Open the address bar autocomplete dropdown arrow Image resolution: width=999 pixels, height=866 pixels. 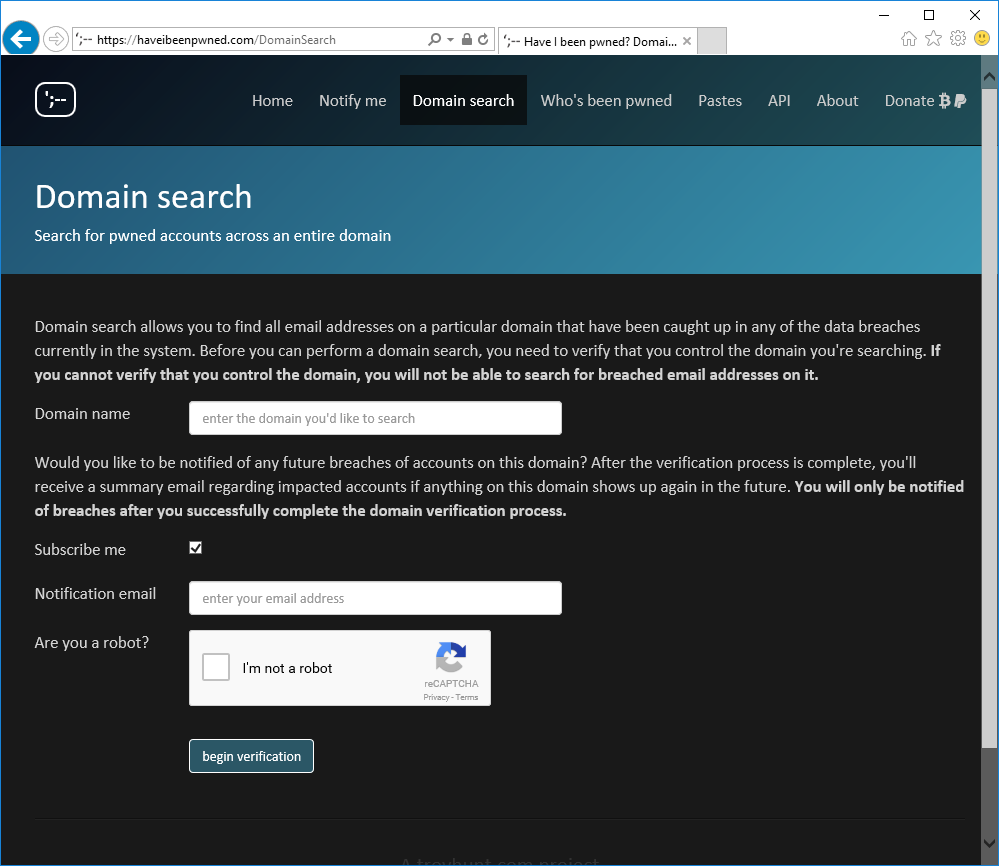450,40
